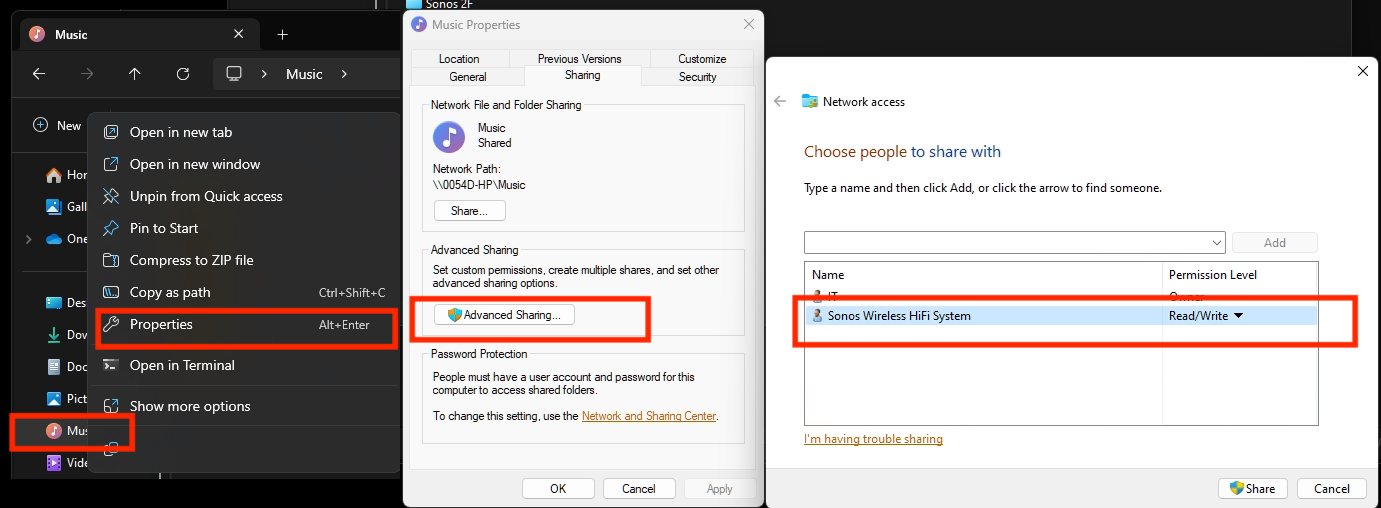Close the Network access dialog
Viewport: 1381px width, 508px height.
click(x=1362, y=71)
